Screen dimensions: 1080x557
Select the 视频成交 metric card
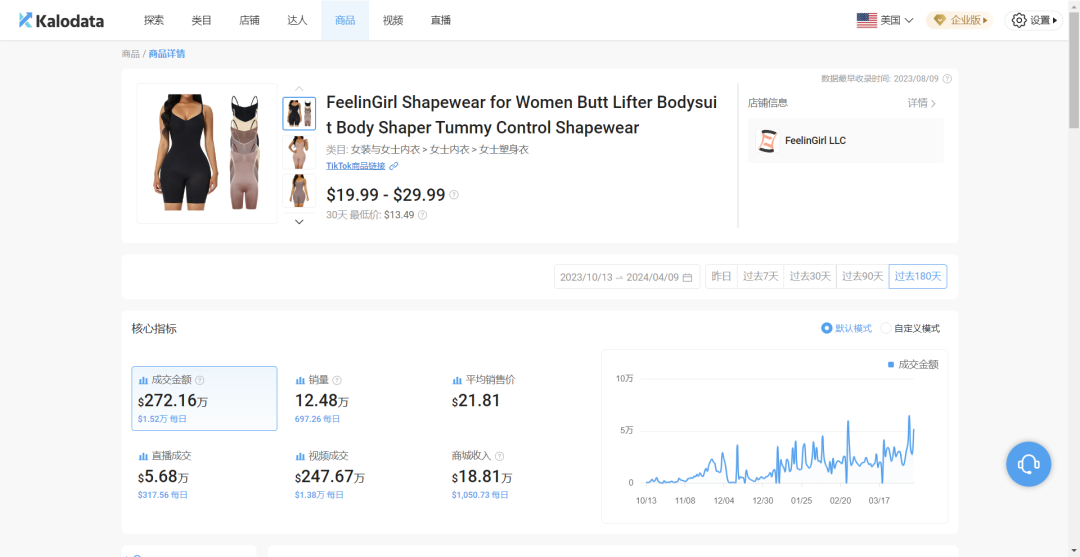tap(362, 474)
